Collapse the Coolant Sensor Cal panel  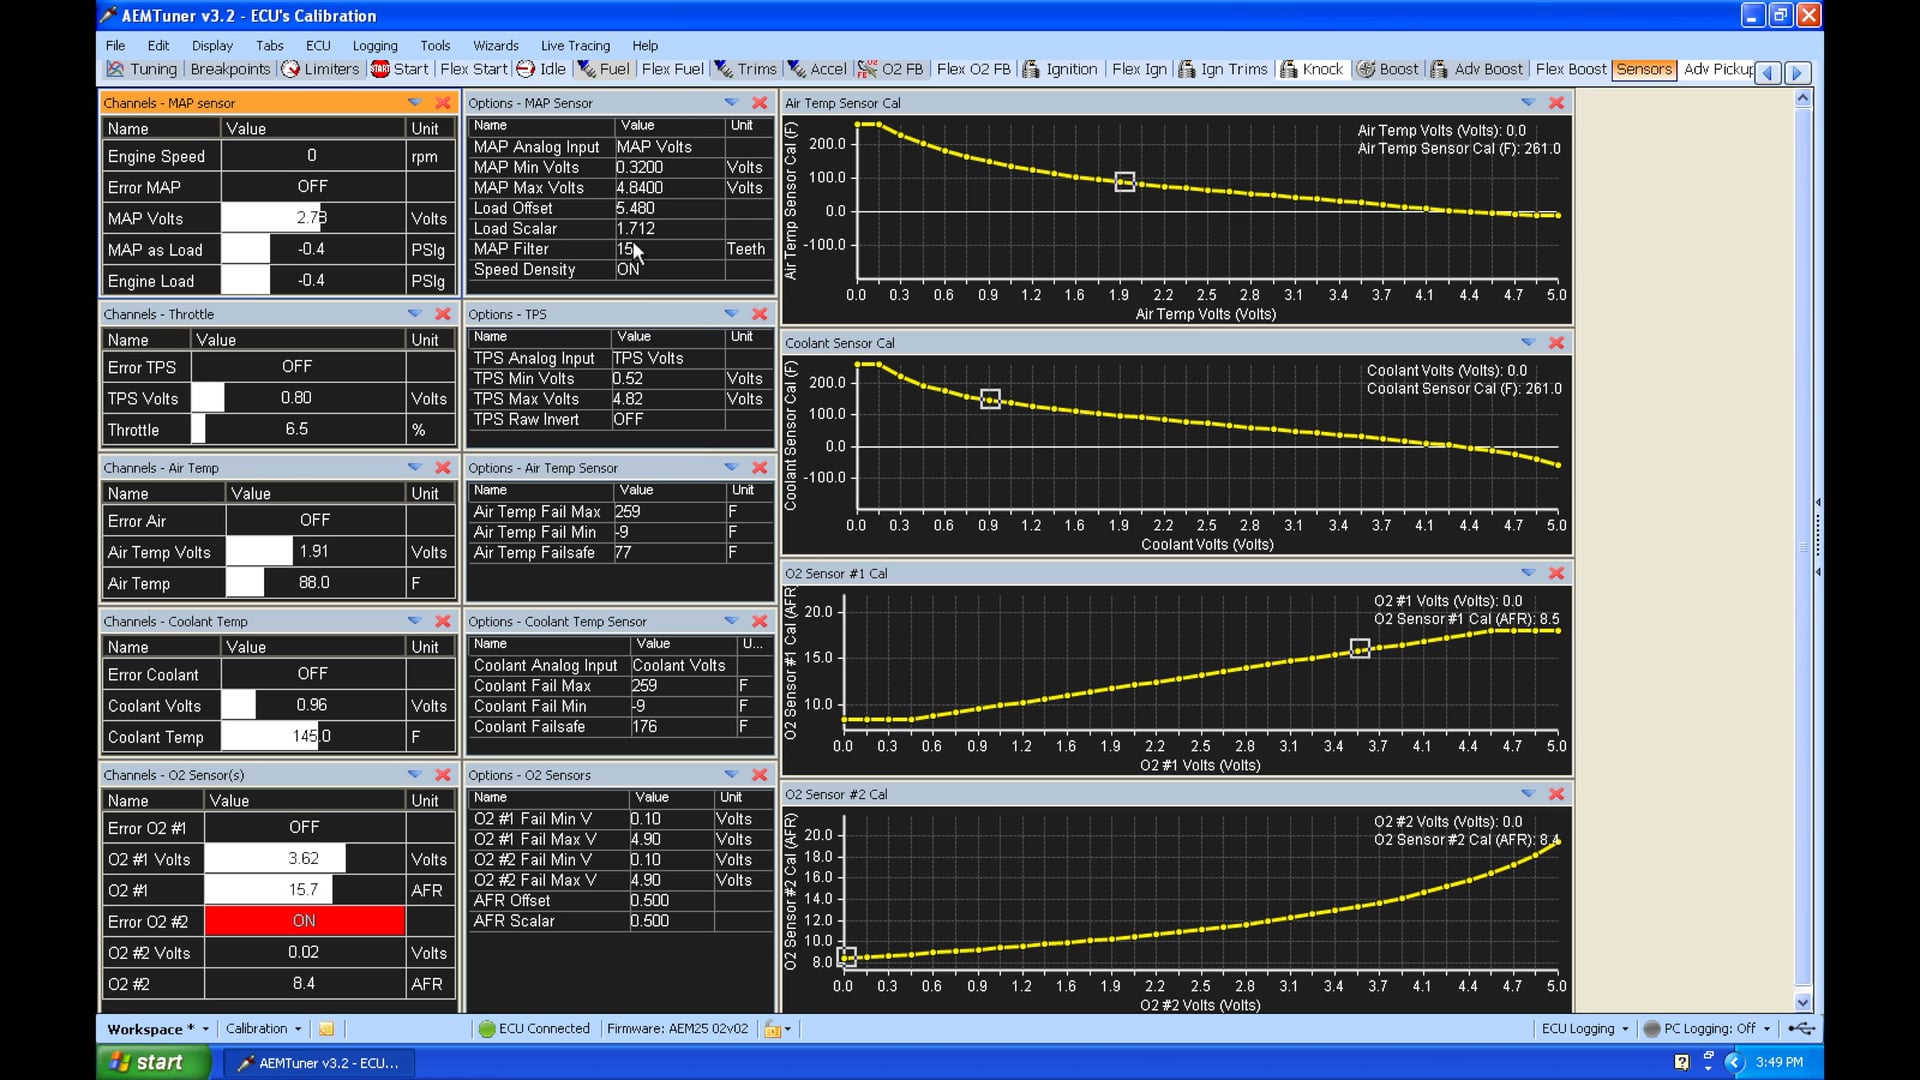tap(1529, 342)
